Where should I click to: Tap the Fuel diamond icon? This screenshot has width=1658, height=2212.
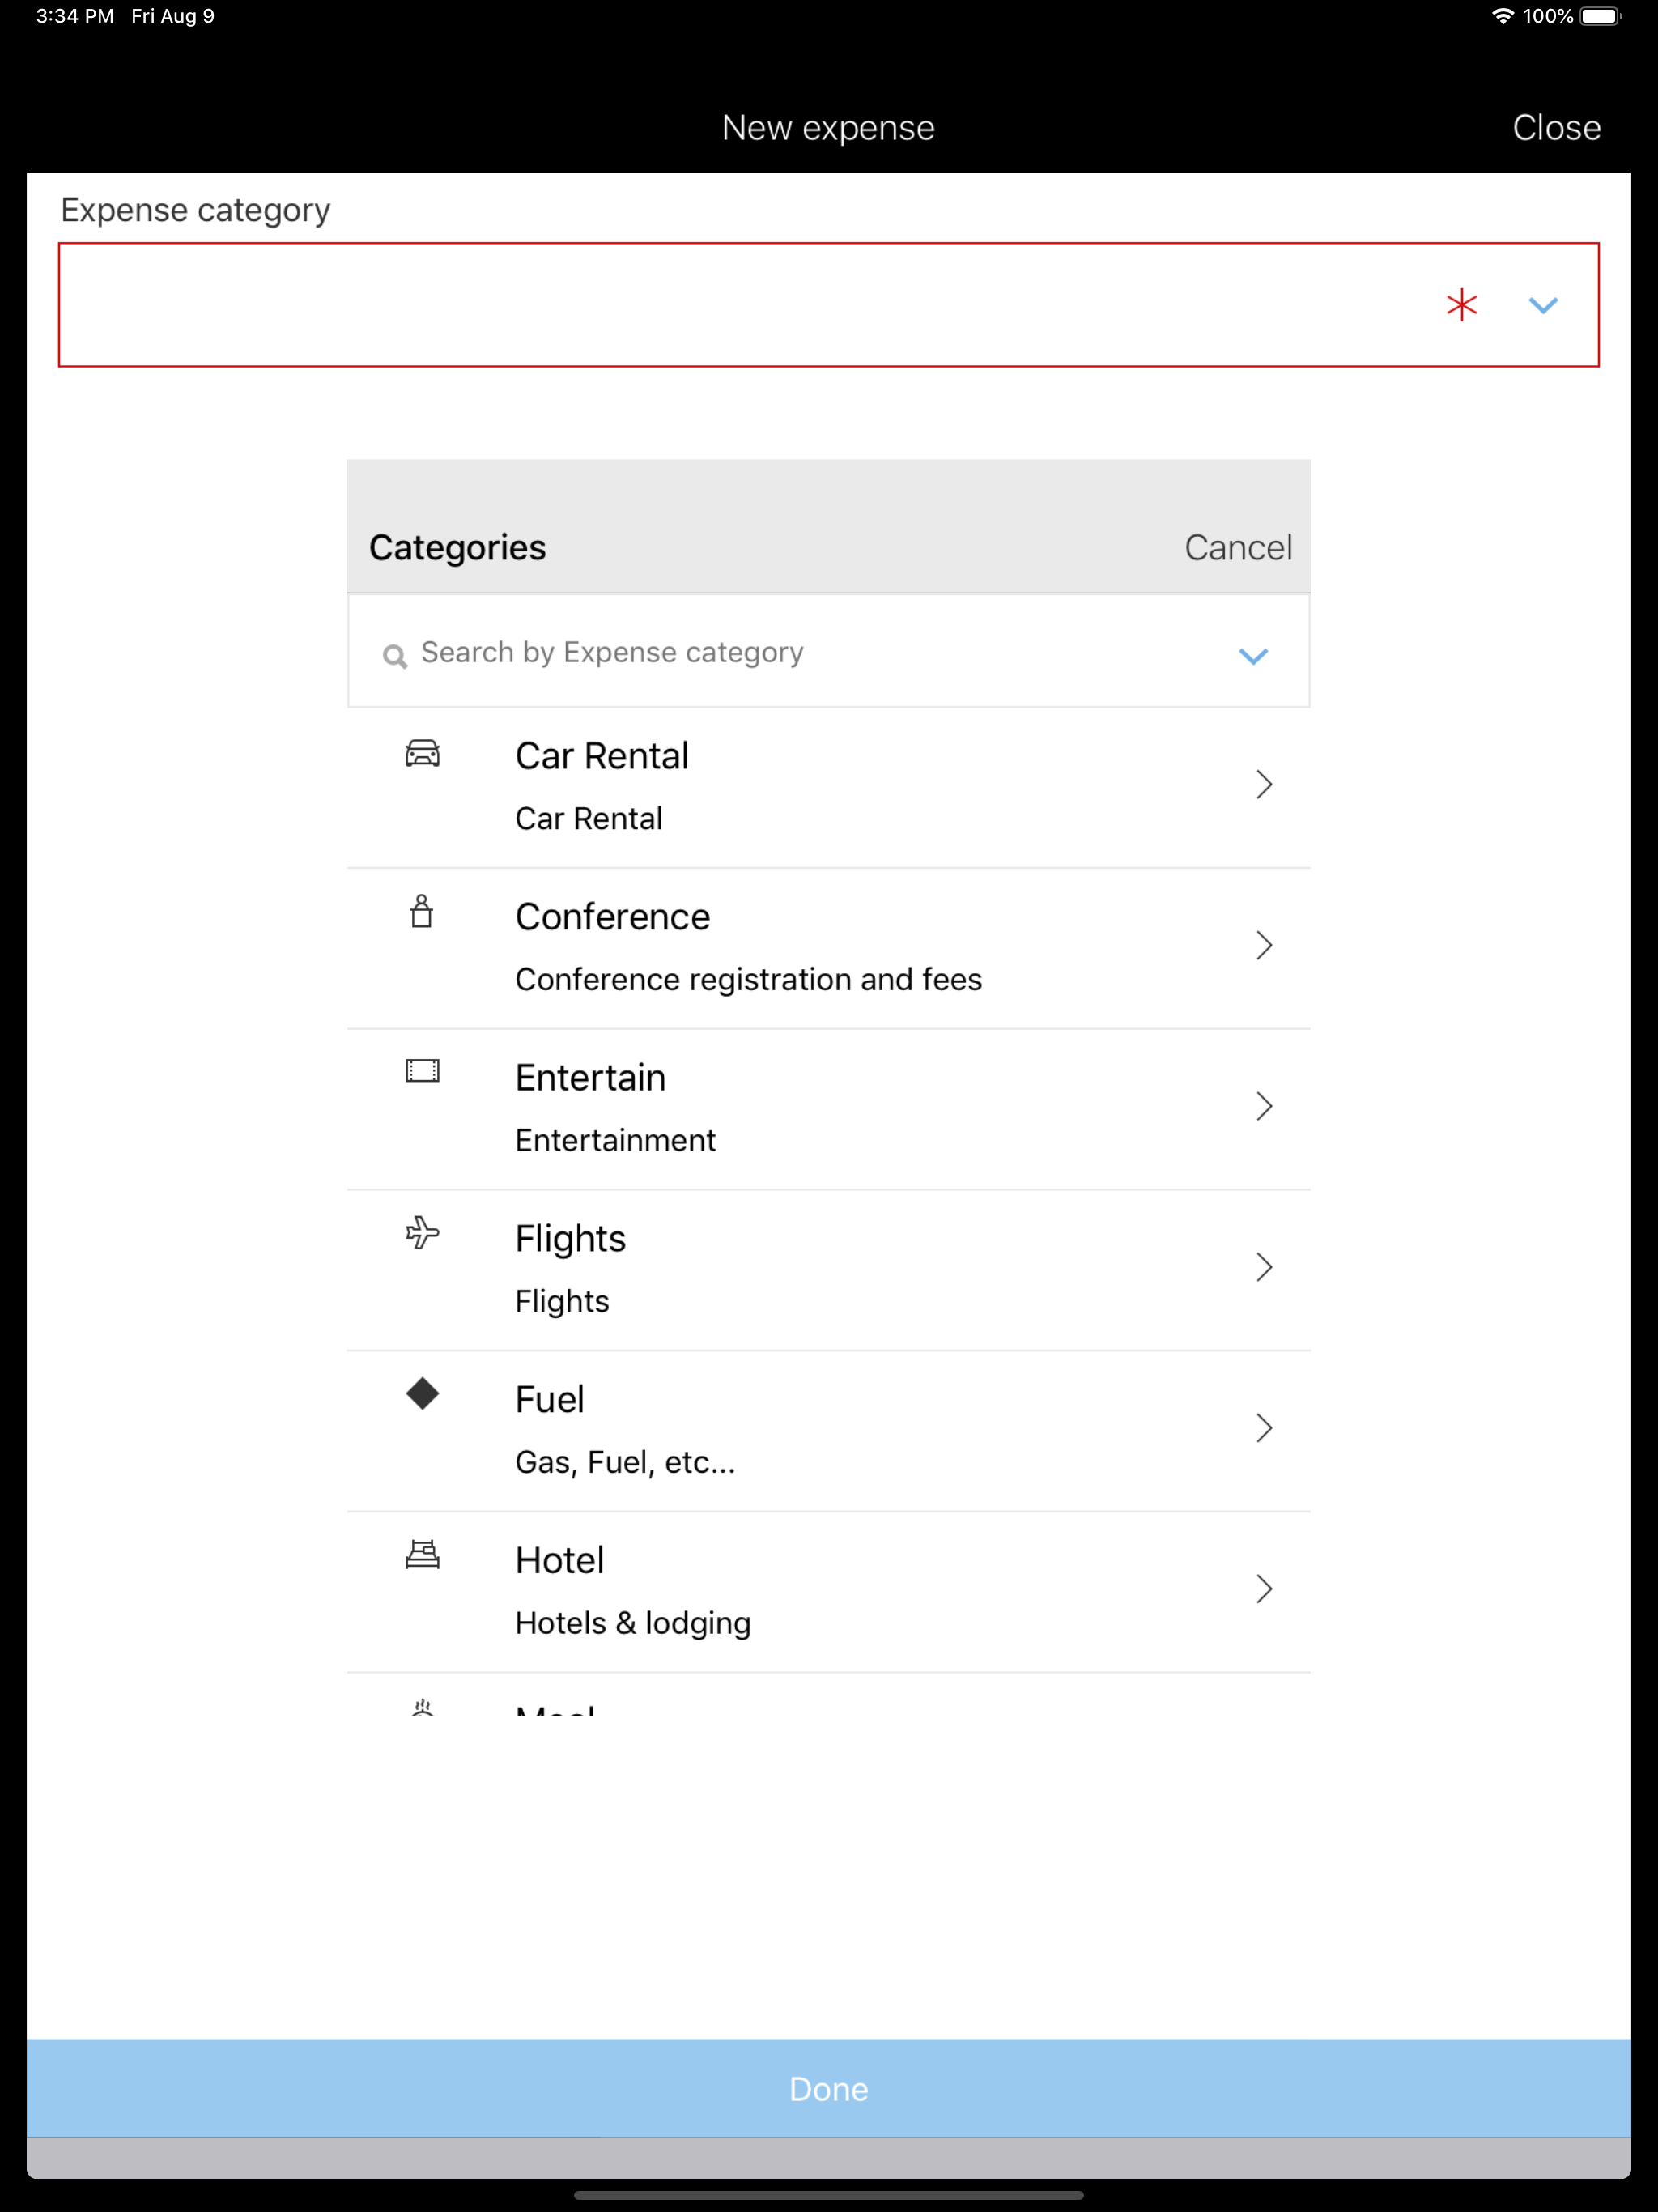pyautogui.click(x=422, y=1393)
